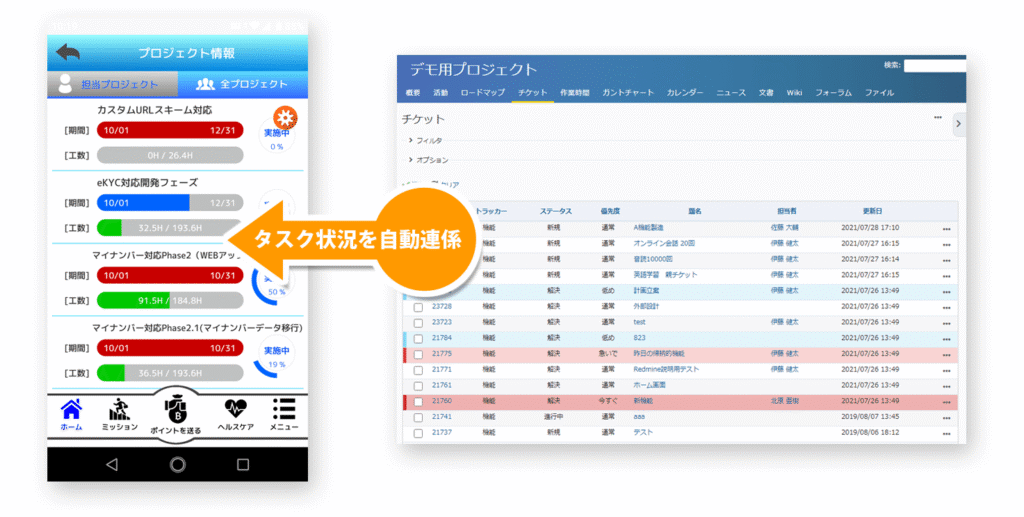This screenshot has width=1024, height=517.
Task: Click the 検索 search input field
Action: coord(934,66)
